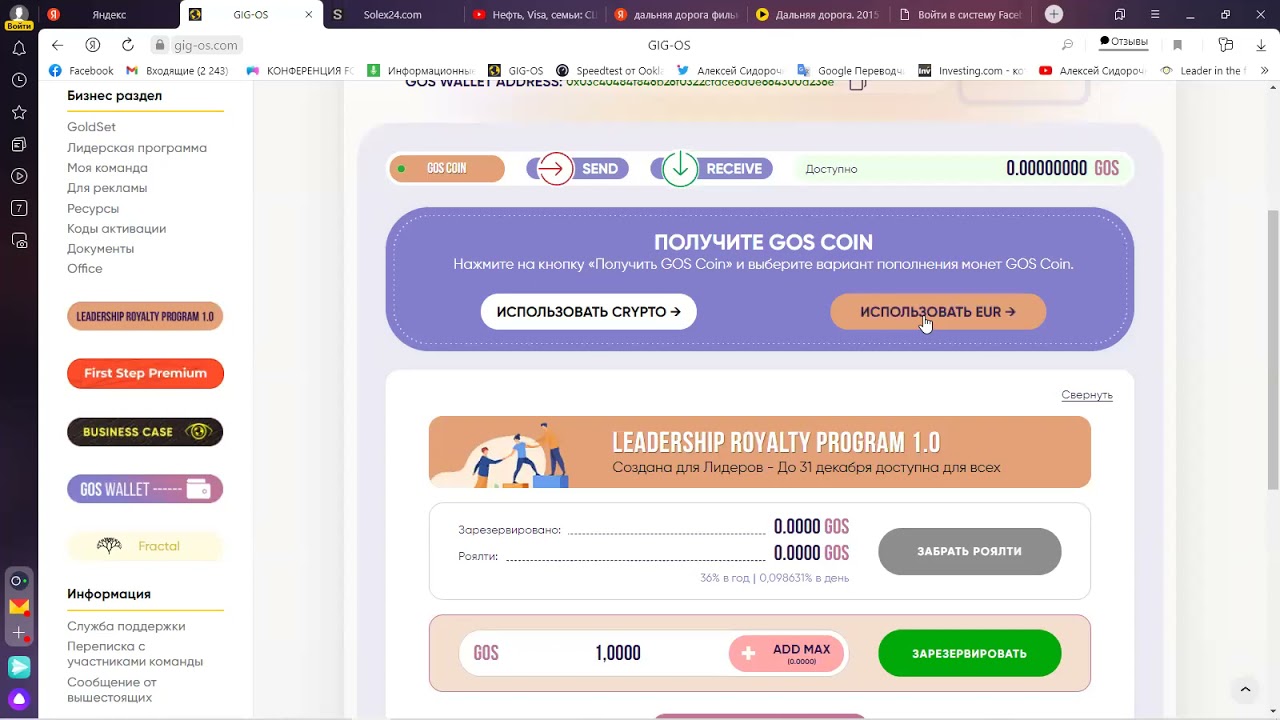The width and height of the screenshot is (1280, 720).
Task: Click the ADD MAX button
Action: pyautogui.click(x=787, y=653)
